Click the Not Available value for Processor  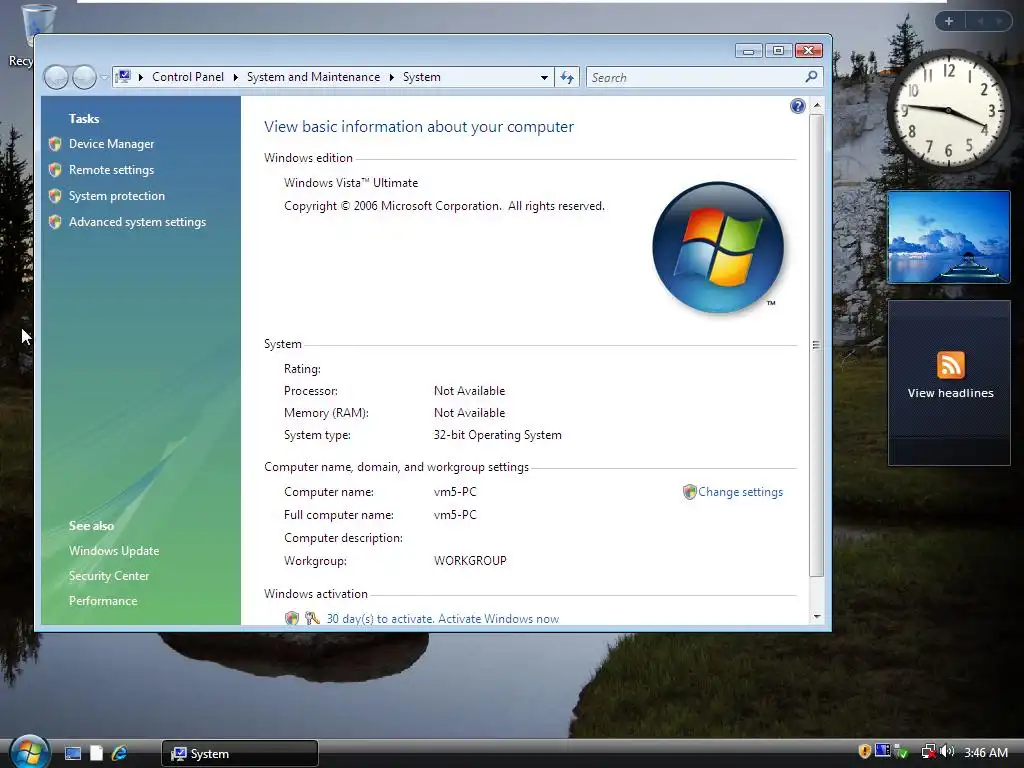pos(470,391)
